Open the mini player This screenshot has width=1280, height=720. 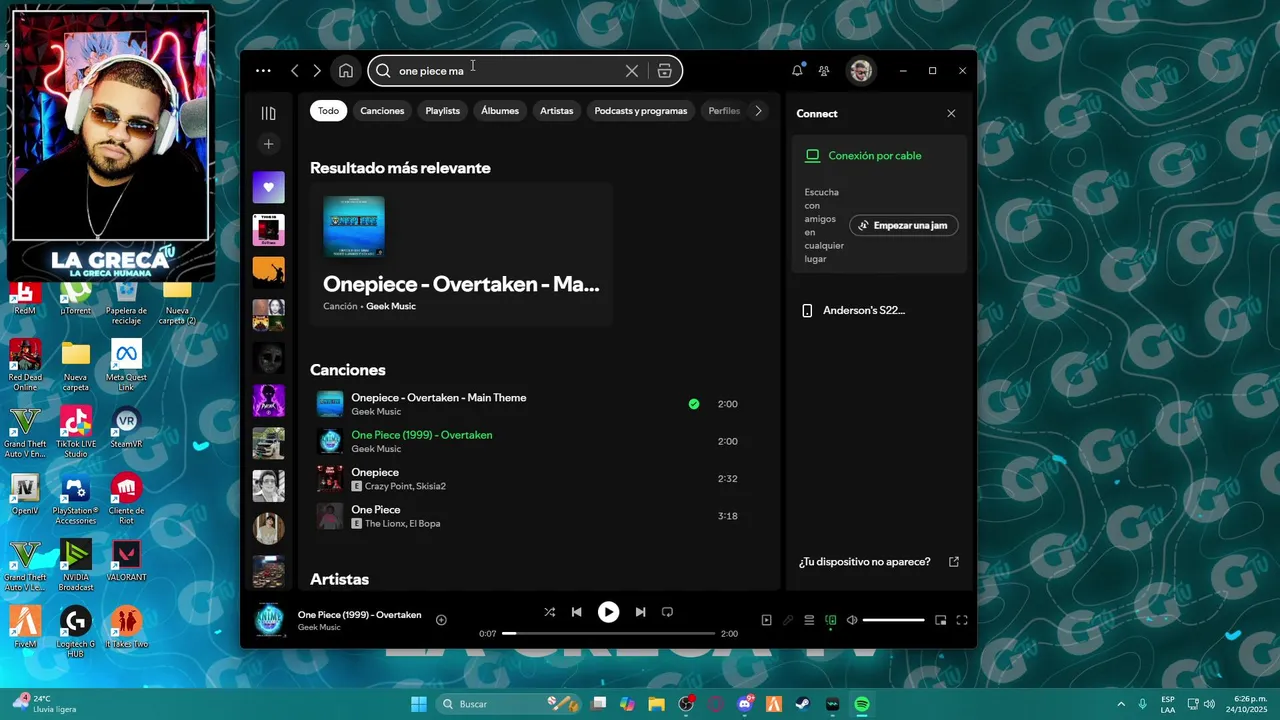pos(940,620)
